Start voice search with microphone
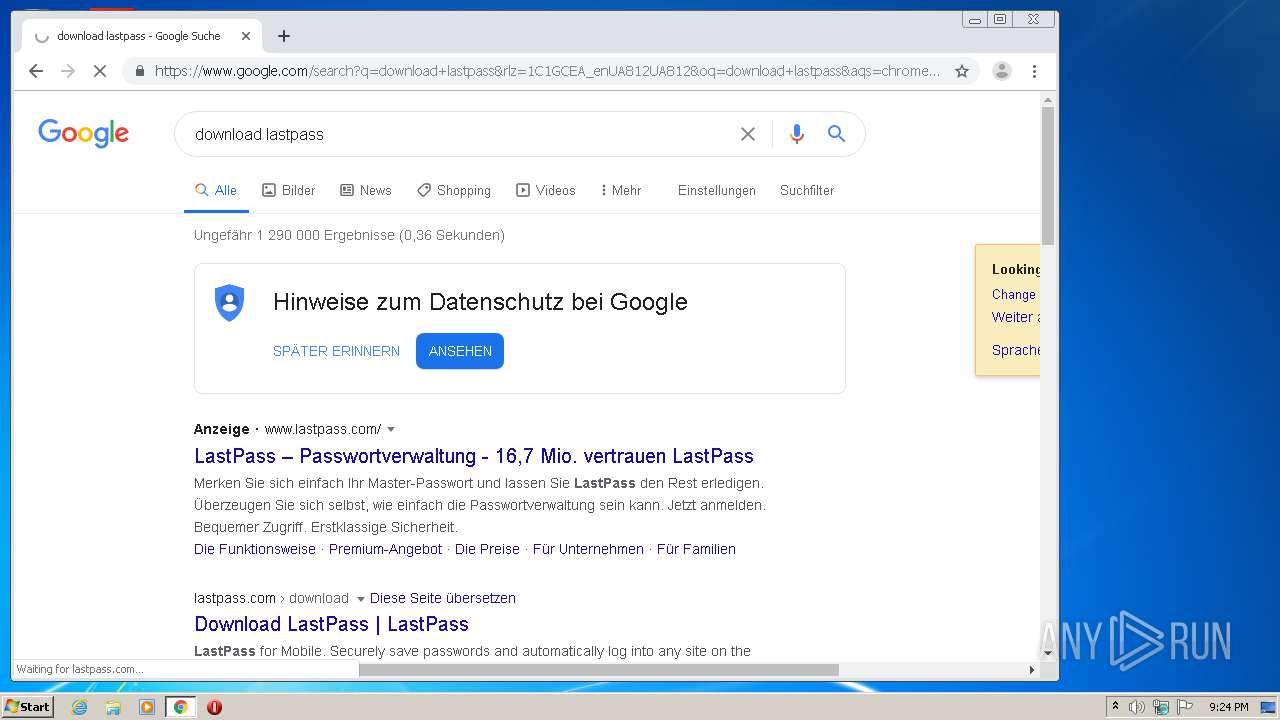1280x720 pixels. point(797,134)
